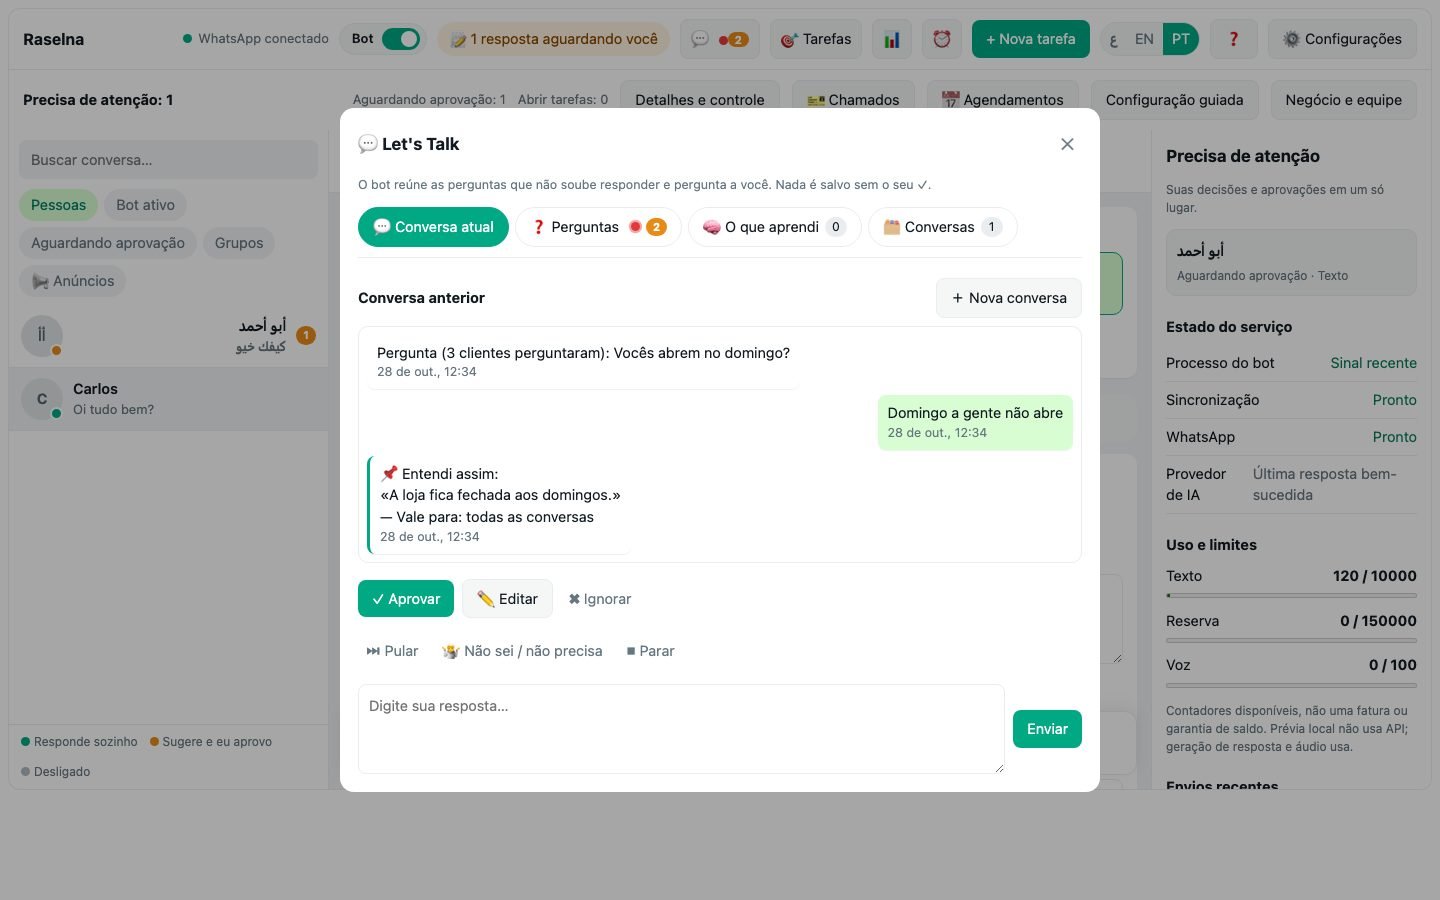Image resolution: width=1440 pixels, height=900 pixels.
Task: Start a new chat with Nova conversa
Action: (x=1009, y=298)
